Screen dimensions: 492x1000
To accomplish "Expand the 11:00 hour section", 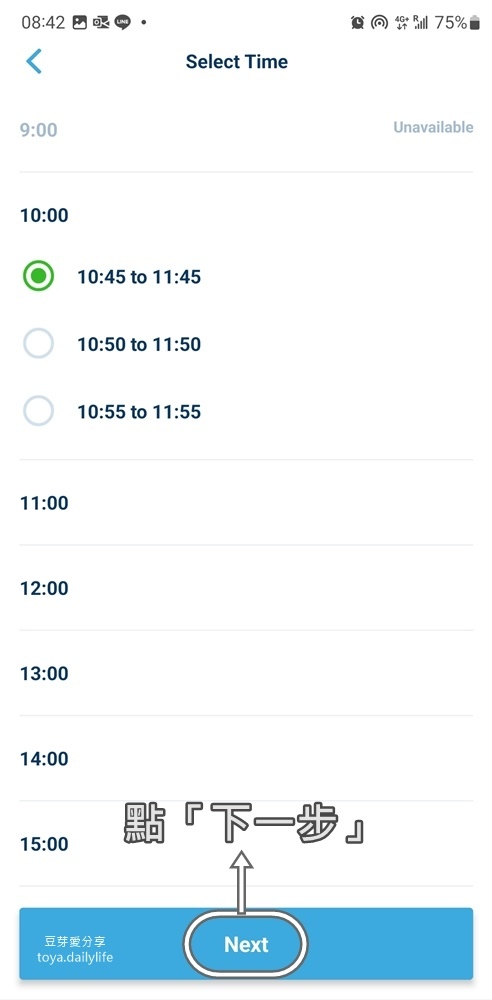I will (246, 503).
